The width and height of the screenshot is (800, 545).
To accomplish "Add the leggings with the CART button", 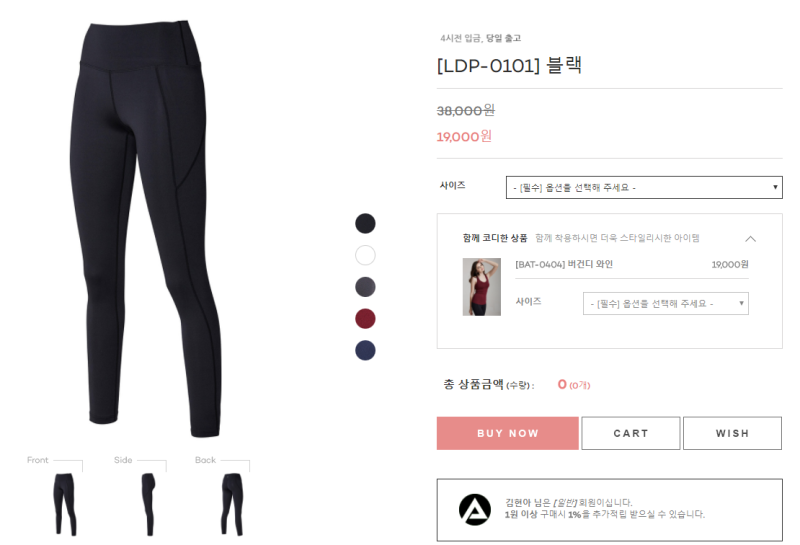I will tap(631, 433).
